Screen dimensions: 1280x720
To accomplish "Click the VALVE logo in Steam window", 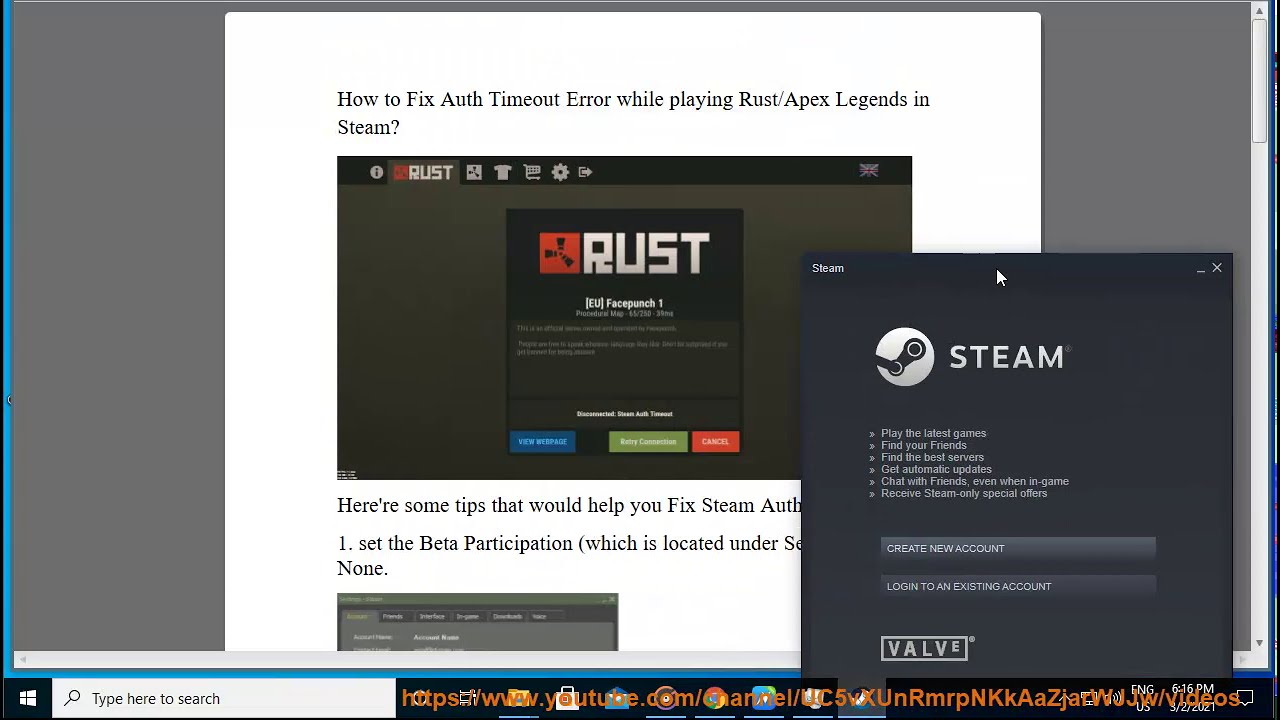I will click(x=927, y=648).
